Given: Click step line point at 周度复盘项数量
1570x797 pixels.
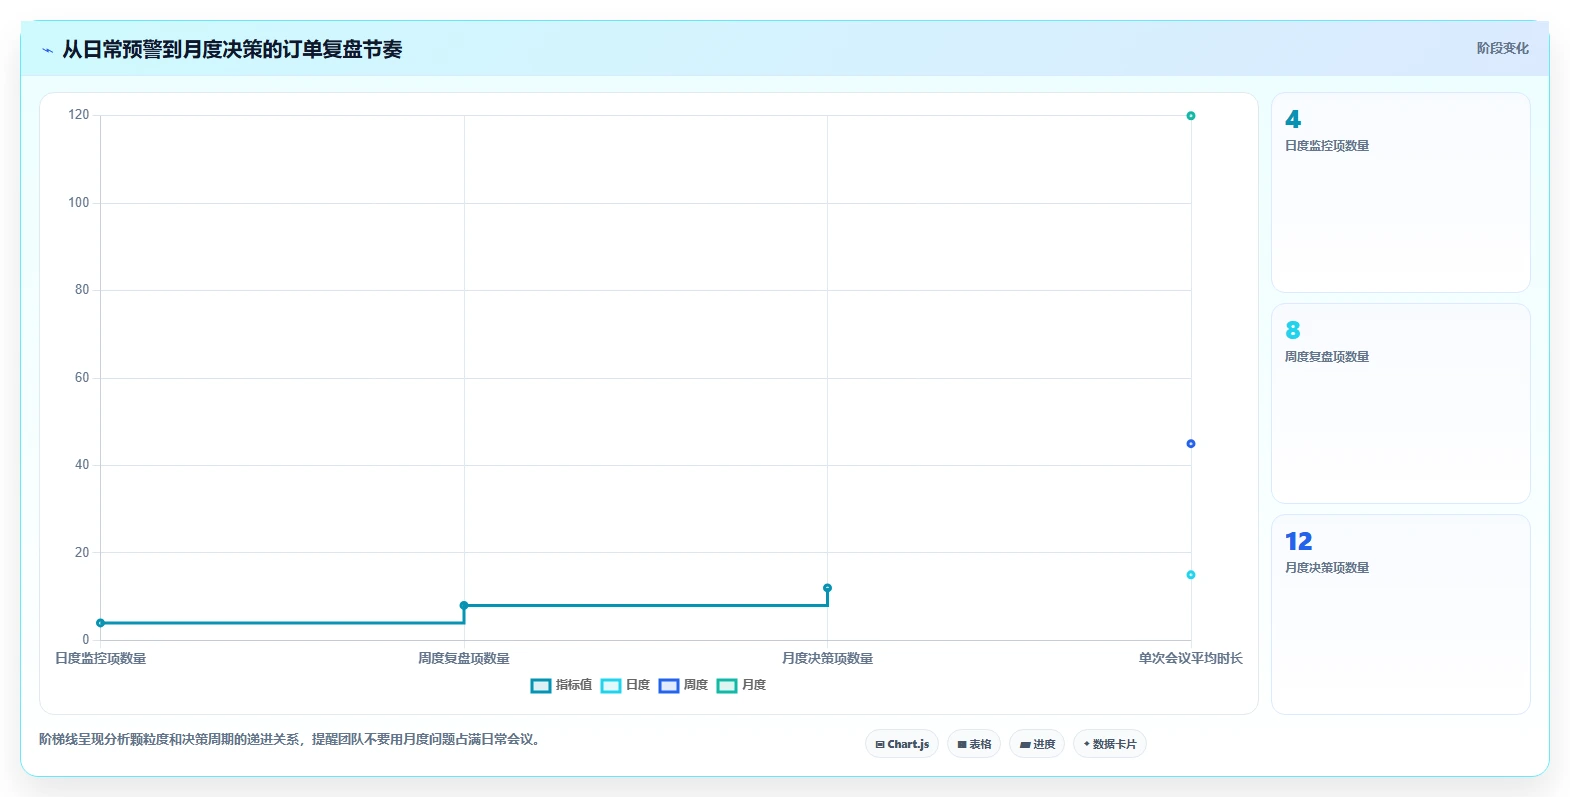Looking at the screenshot, I should [x=464, y=606].
